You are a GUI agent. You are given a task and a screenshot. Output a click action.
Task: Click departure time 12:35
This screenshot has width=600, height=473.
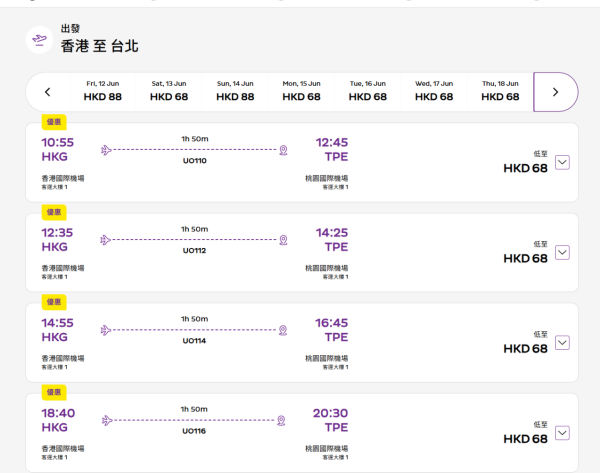click(57, 233)
